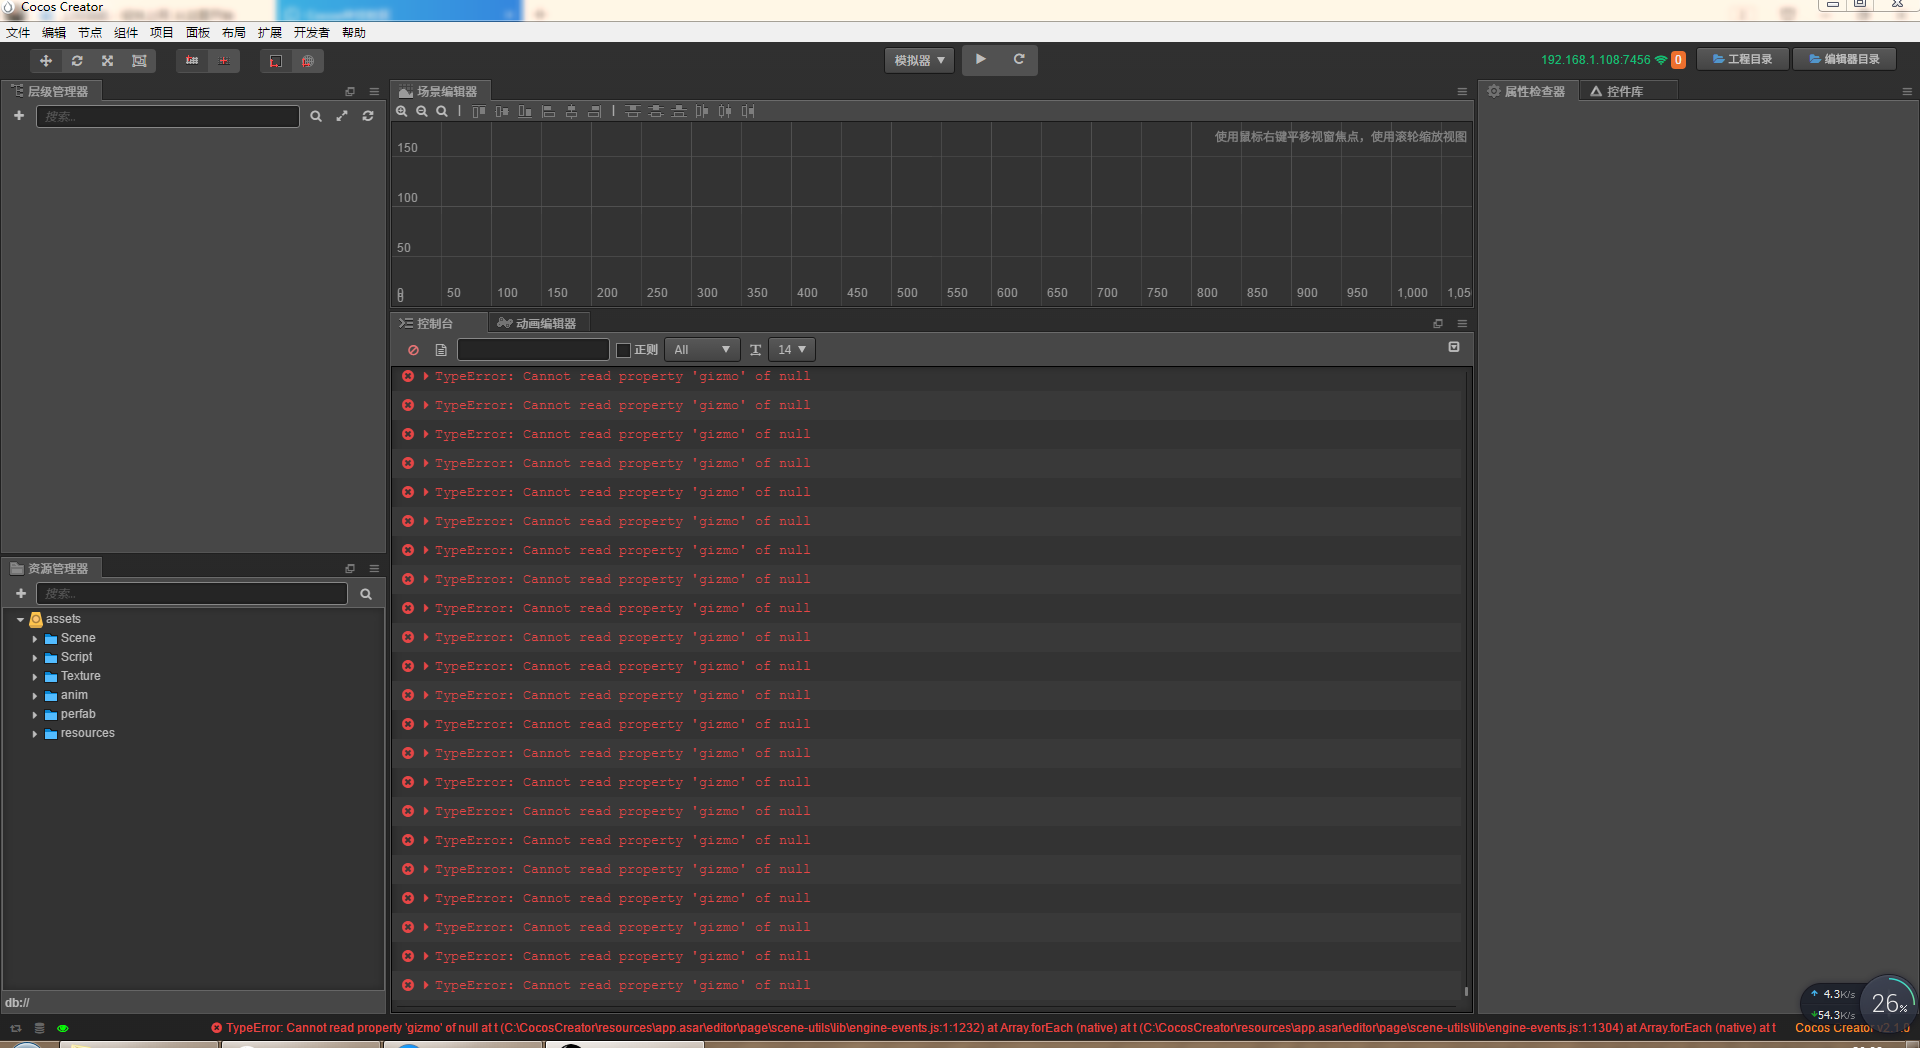Click the play preview button
This screenshot has width=1920, height=1048.
coord(981,60)
